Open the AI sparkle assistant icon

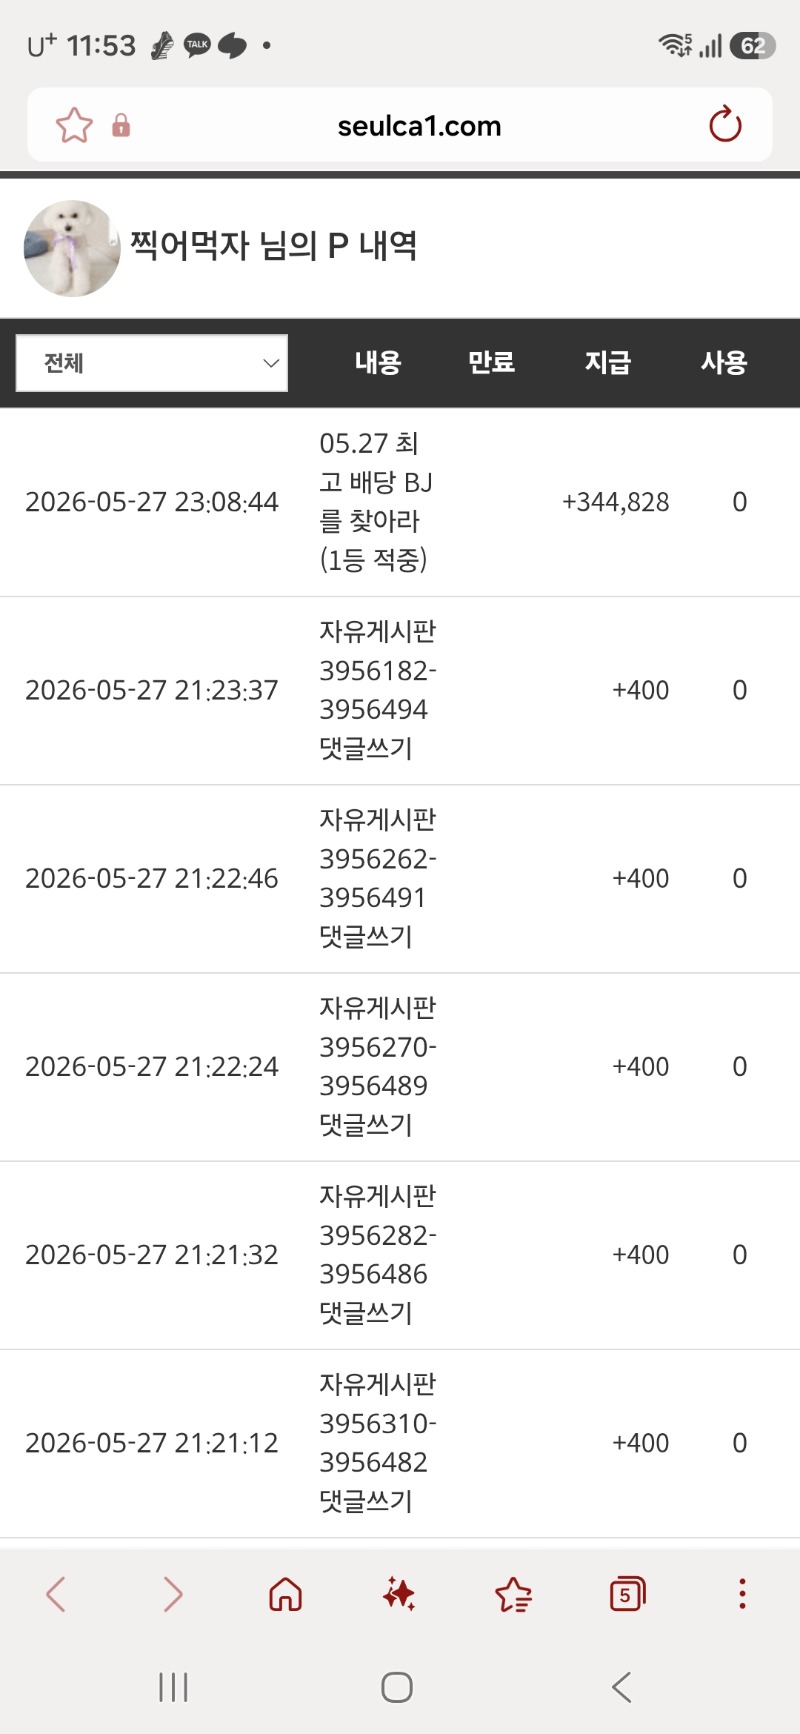[x=399, y=1594]
